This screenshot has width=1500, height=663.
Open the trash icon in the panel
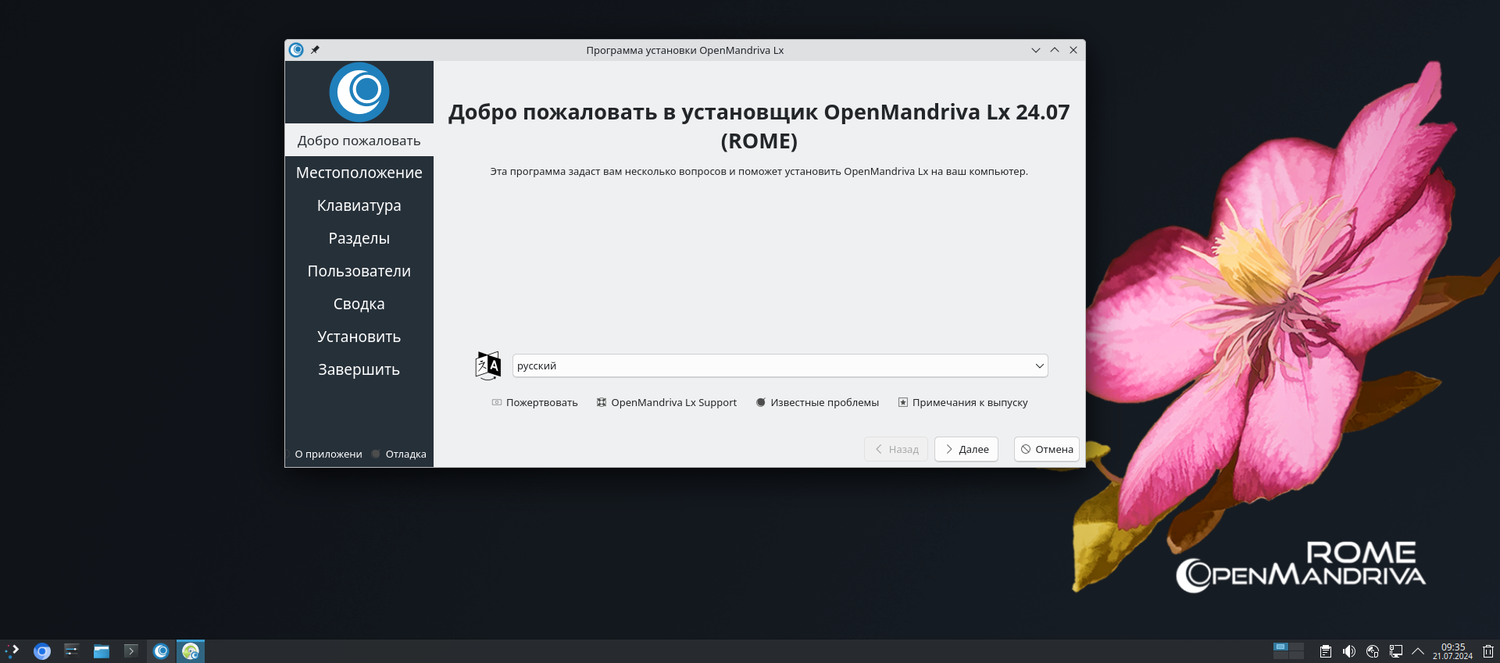coord(1487,651)
